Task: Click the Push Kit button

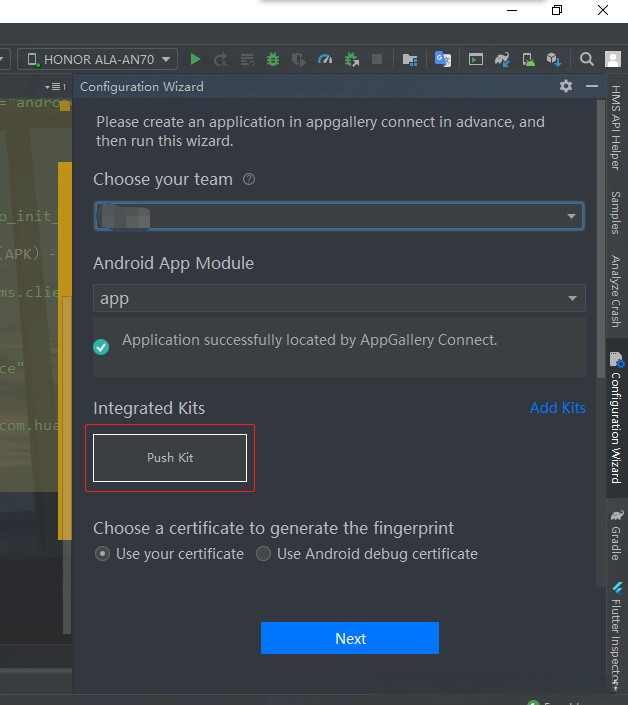Action: (x=170, y=458)
